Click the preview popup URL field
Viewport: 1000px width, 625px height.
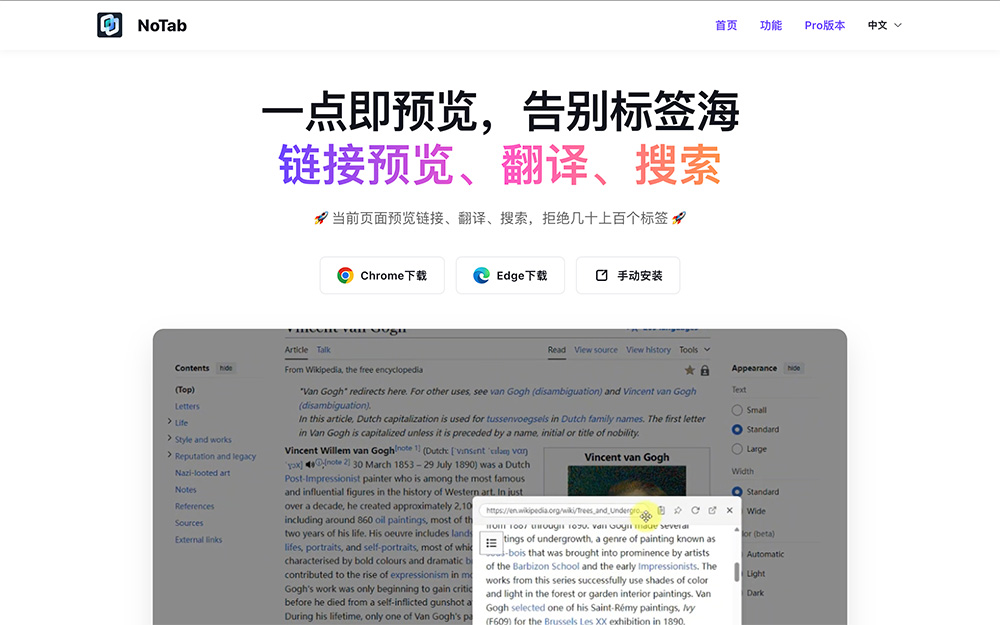point(564,510)
